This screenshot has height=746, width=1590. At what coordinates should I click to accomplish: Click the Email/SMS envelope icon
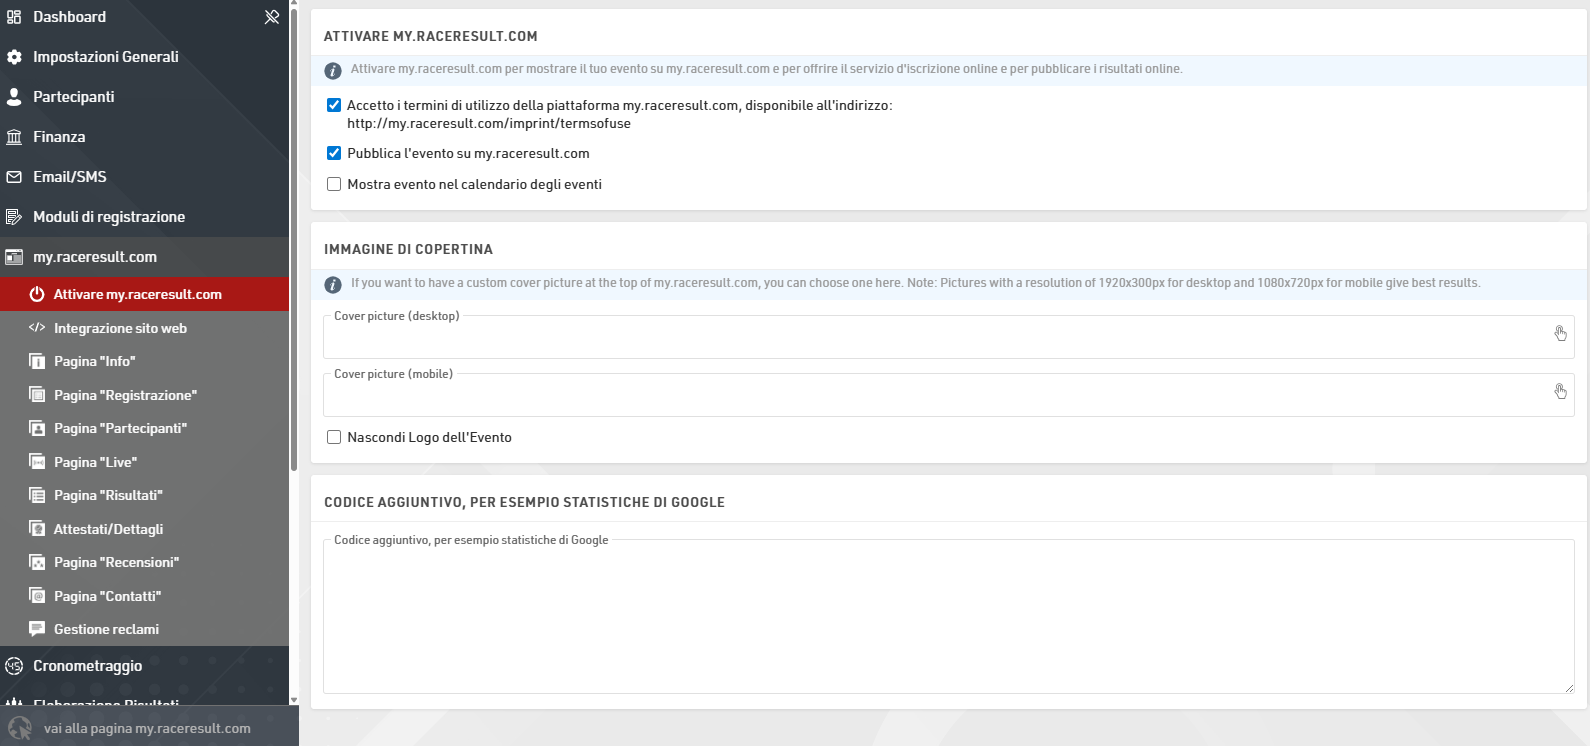coord(14,177)
